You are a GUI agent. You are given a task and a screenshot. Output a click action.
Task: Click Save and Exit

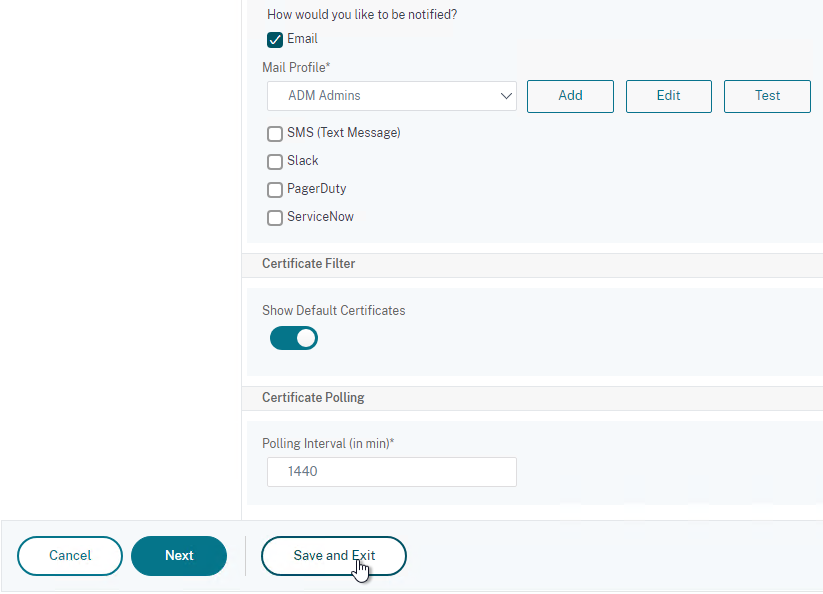coord(334,556)
